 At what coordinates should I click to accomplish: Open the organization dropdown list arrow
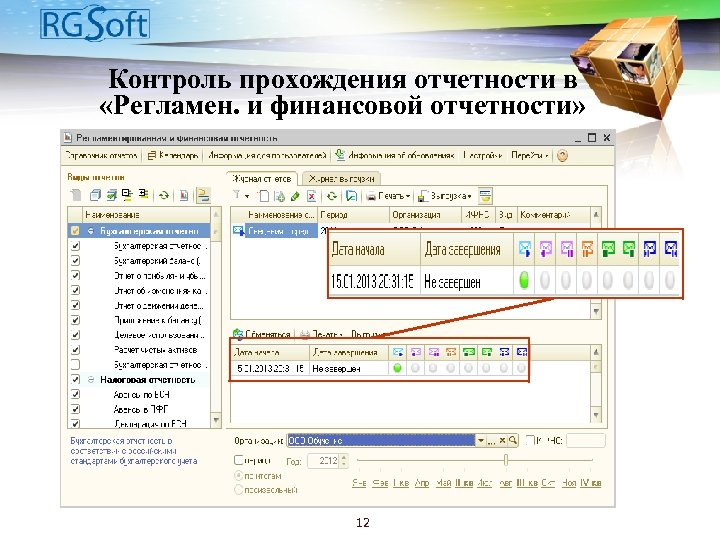tap(480, 440)
